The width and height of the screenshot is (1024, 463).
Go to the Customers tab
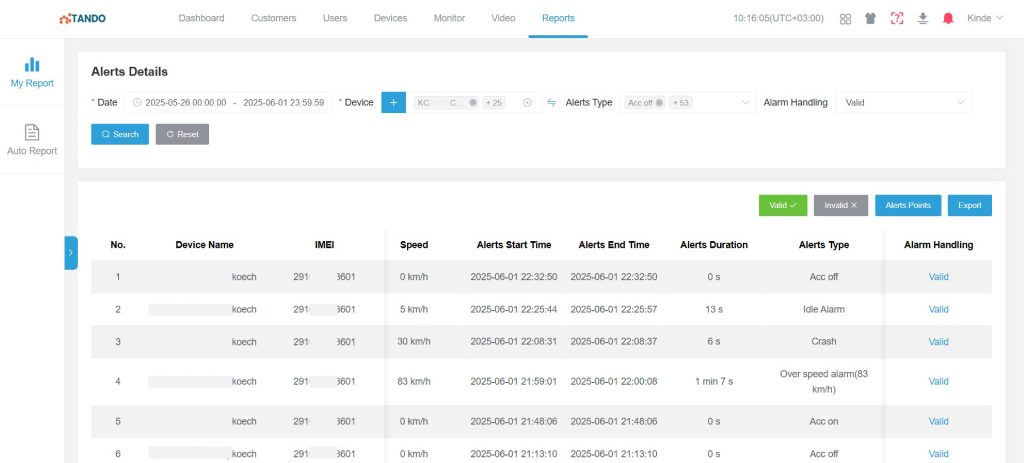[x=273, y=18]
